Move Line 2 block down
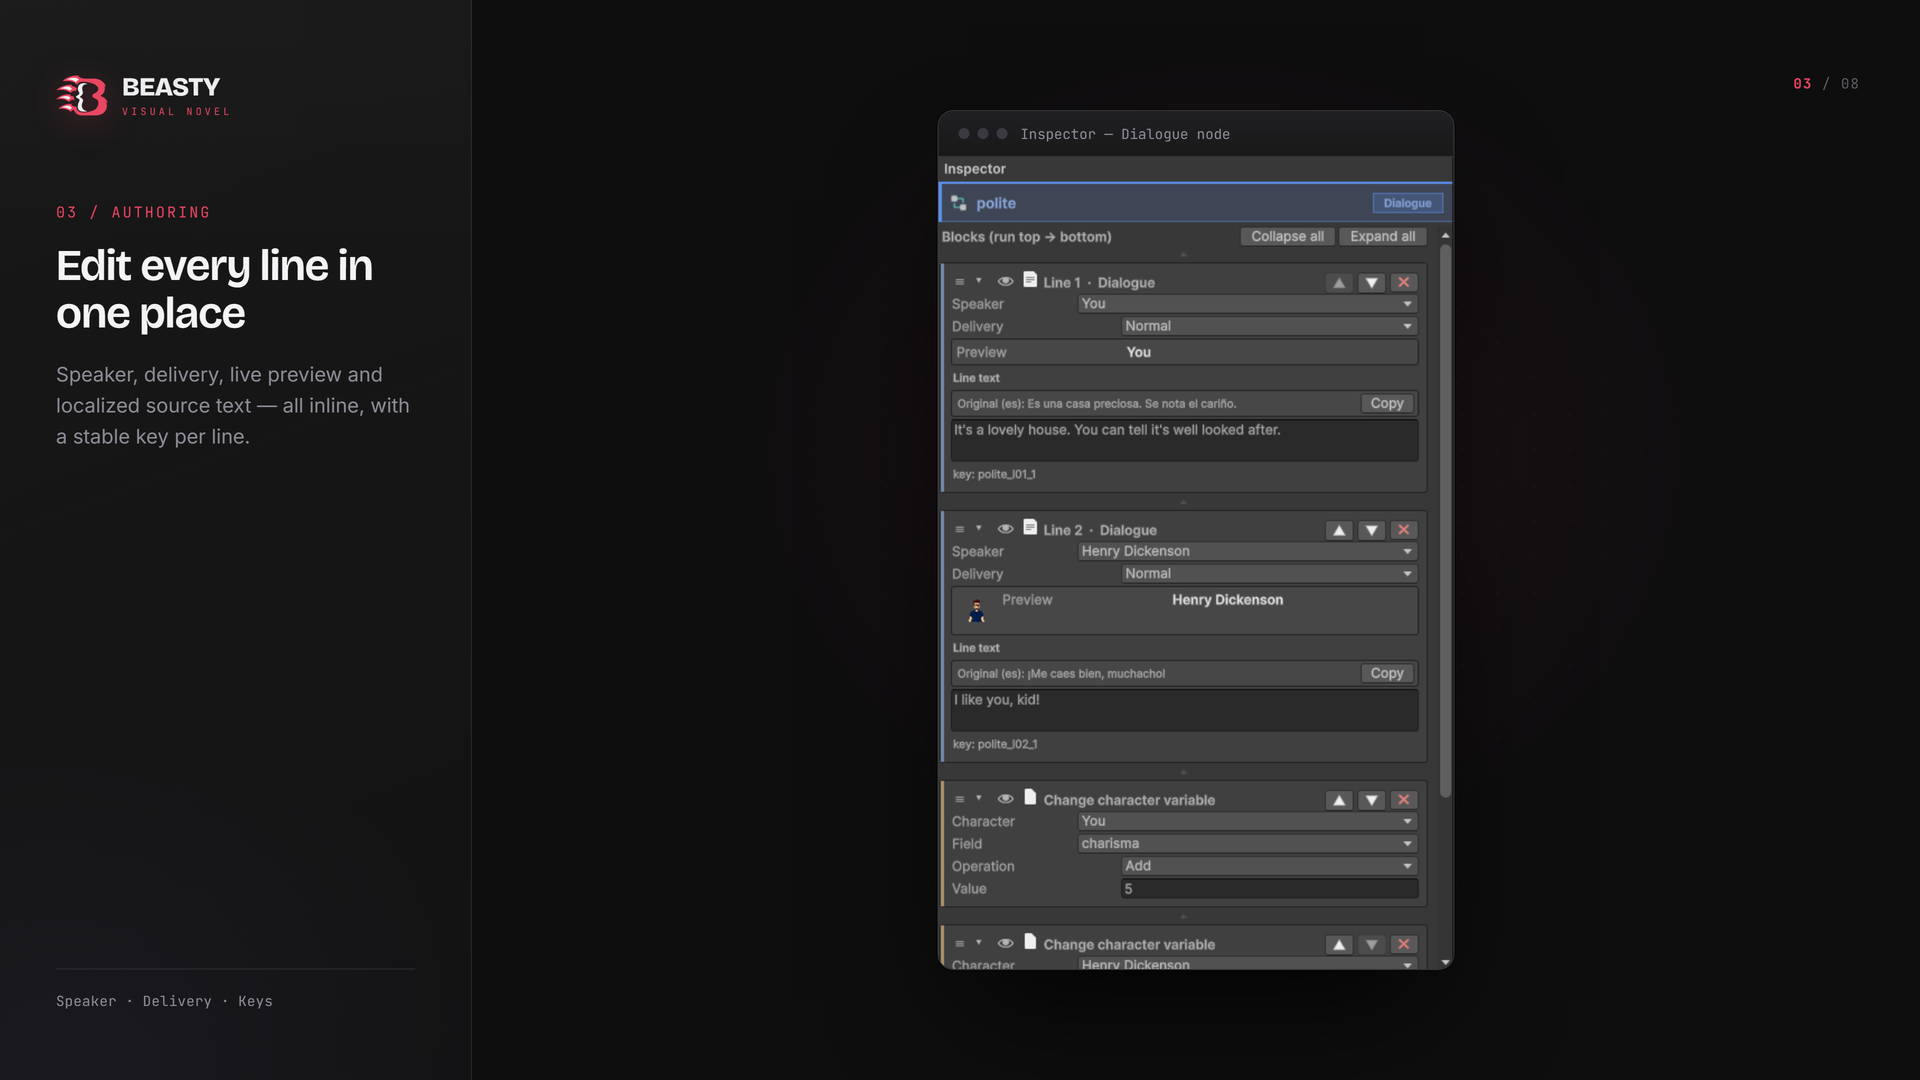Viewport: 1920px width, 1080px height. click(x=1371, y=530)
